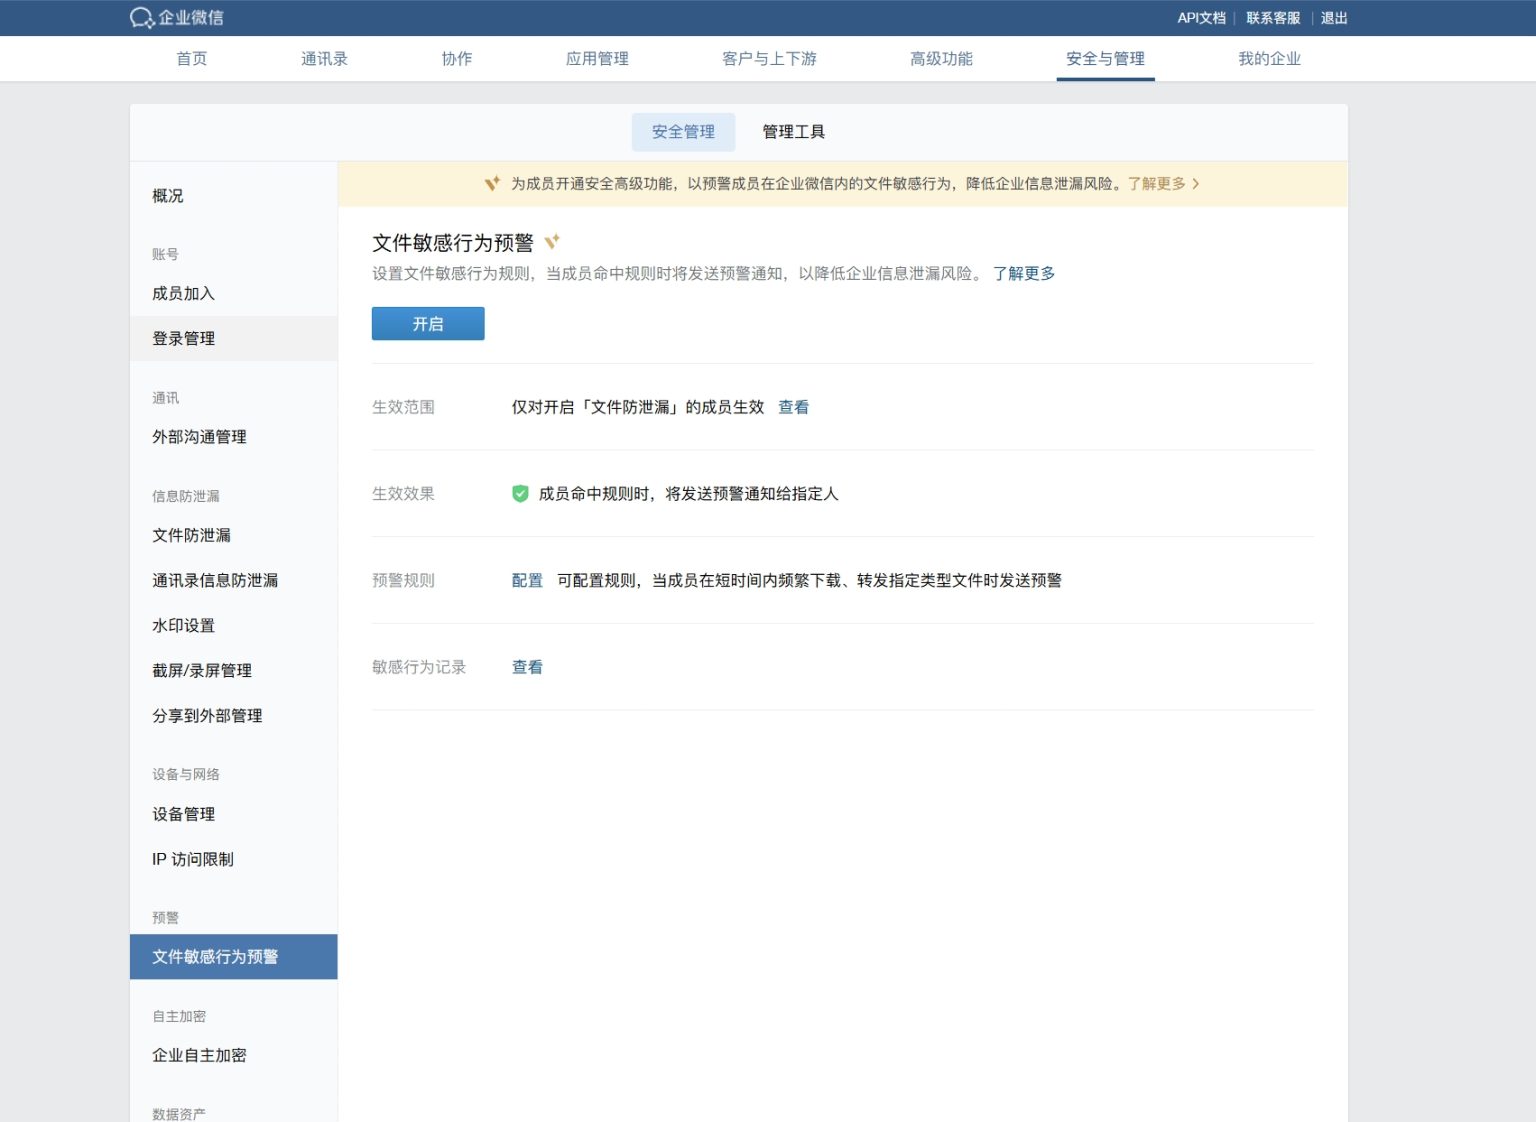Click the 企业微信 logo icon

click(x=142, y=18)
